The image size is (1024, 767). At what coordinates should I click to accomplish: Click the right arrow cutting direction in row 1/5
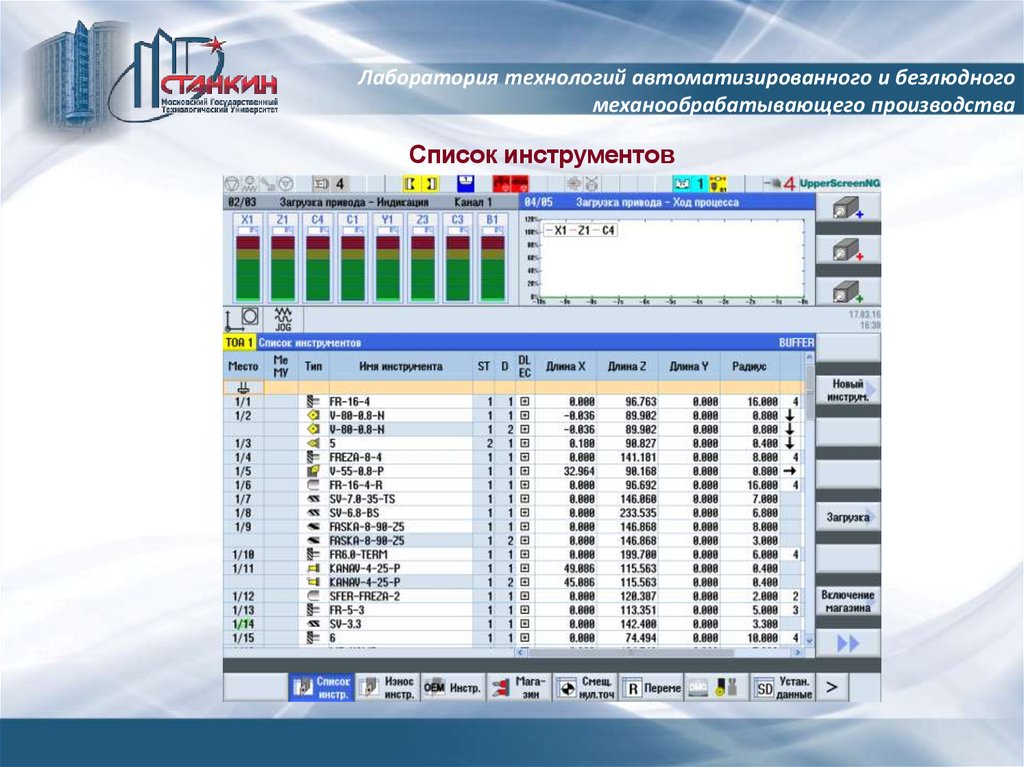(790, 471)
